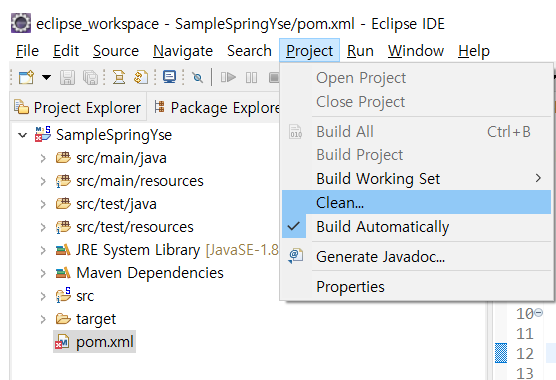Image resolution: width=556 pixels, height=380 pixels.
Task: Click the pom.xml file icon
Action: click(62, 341)
